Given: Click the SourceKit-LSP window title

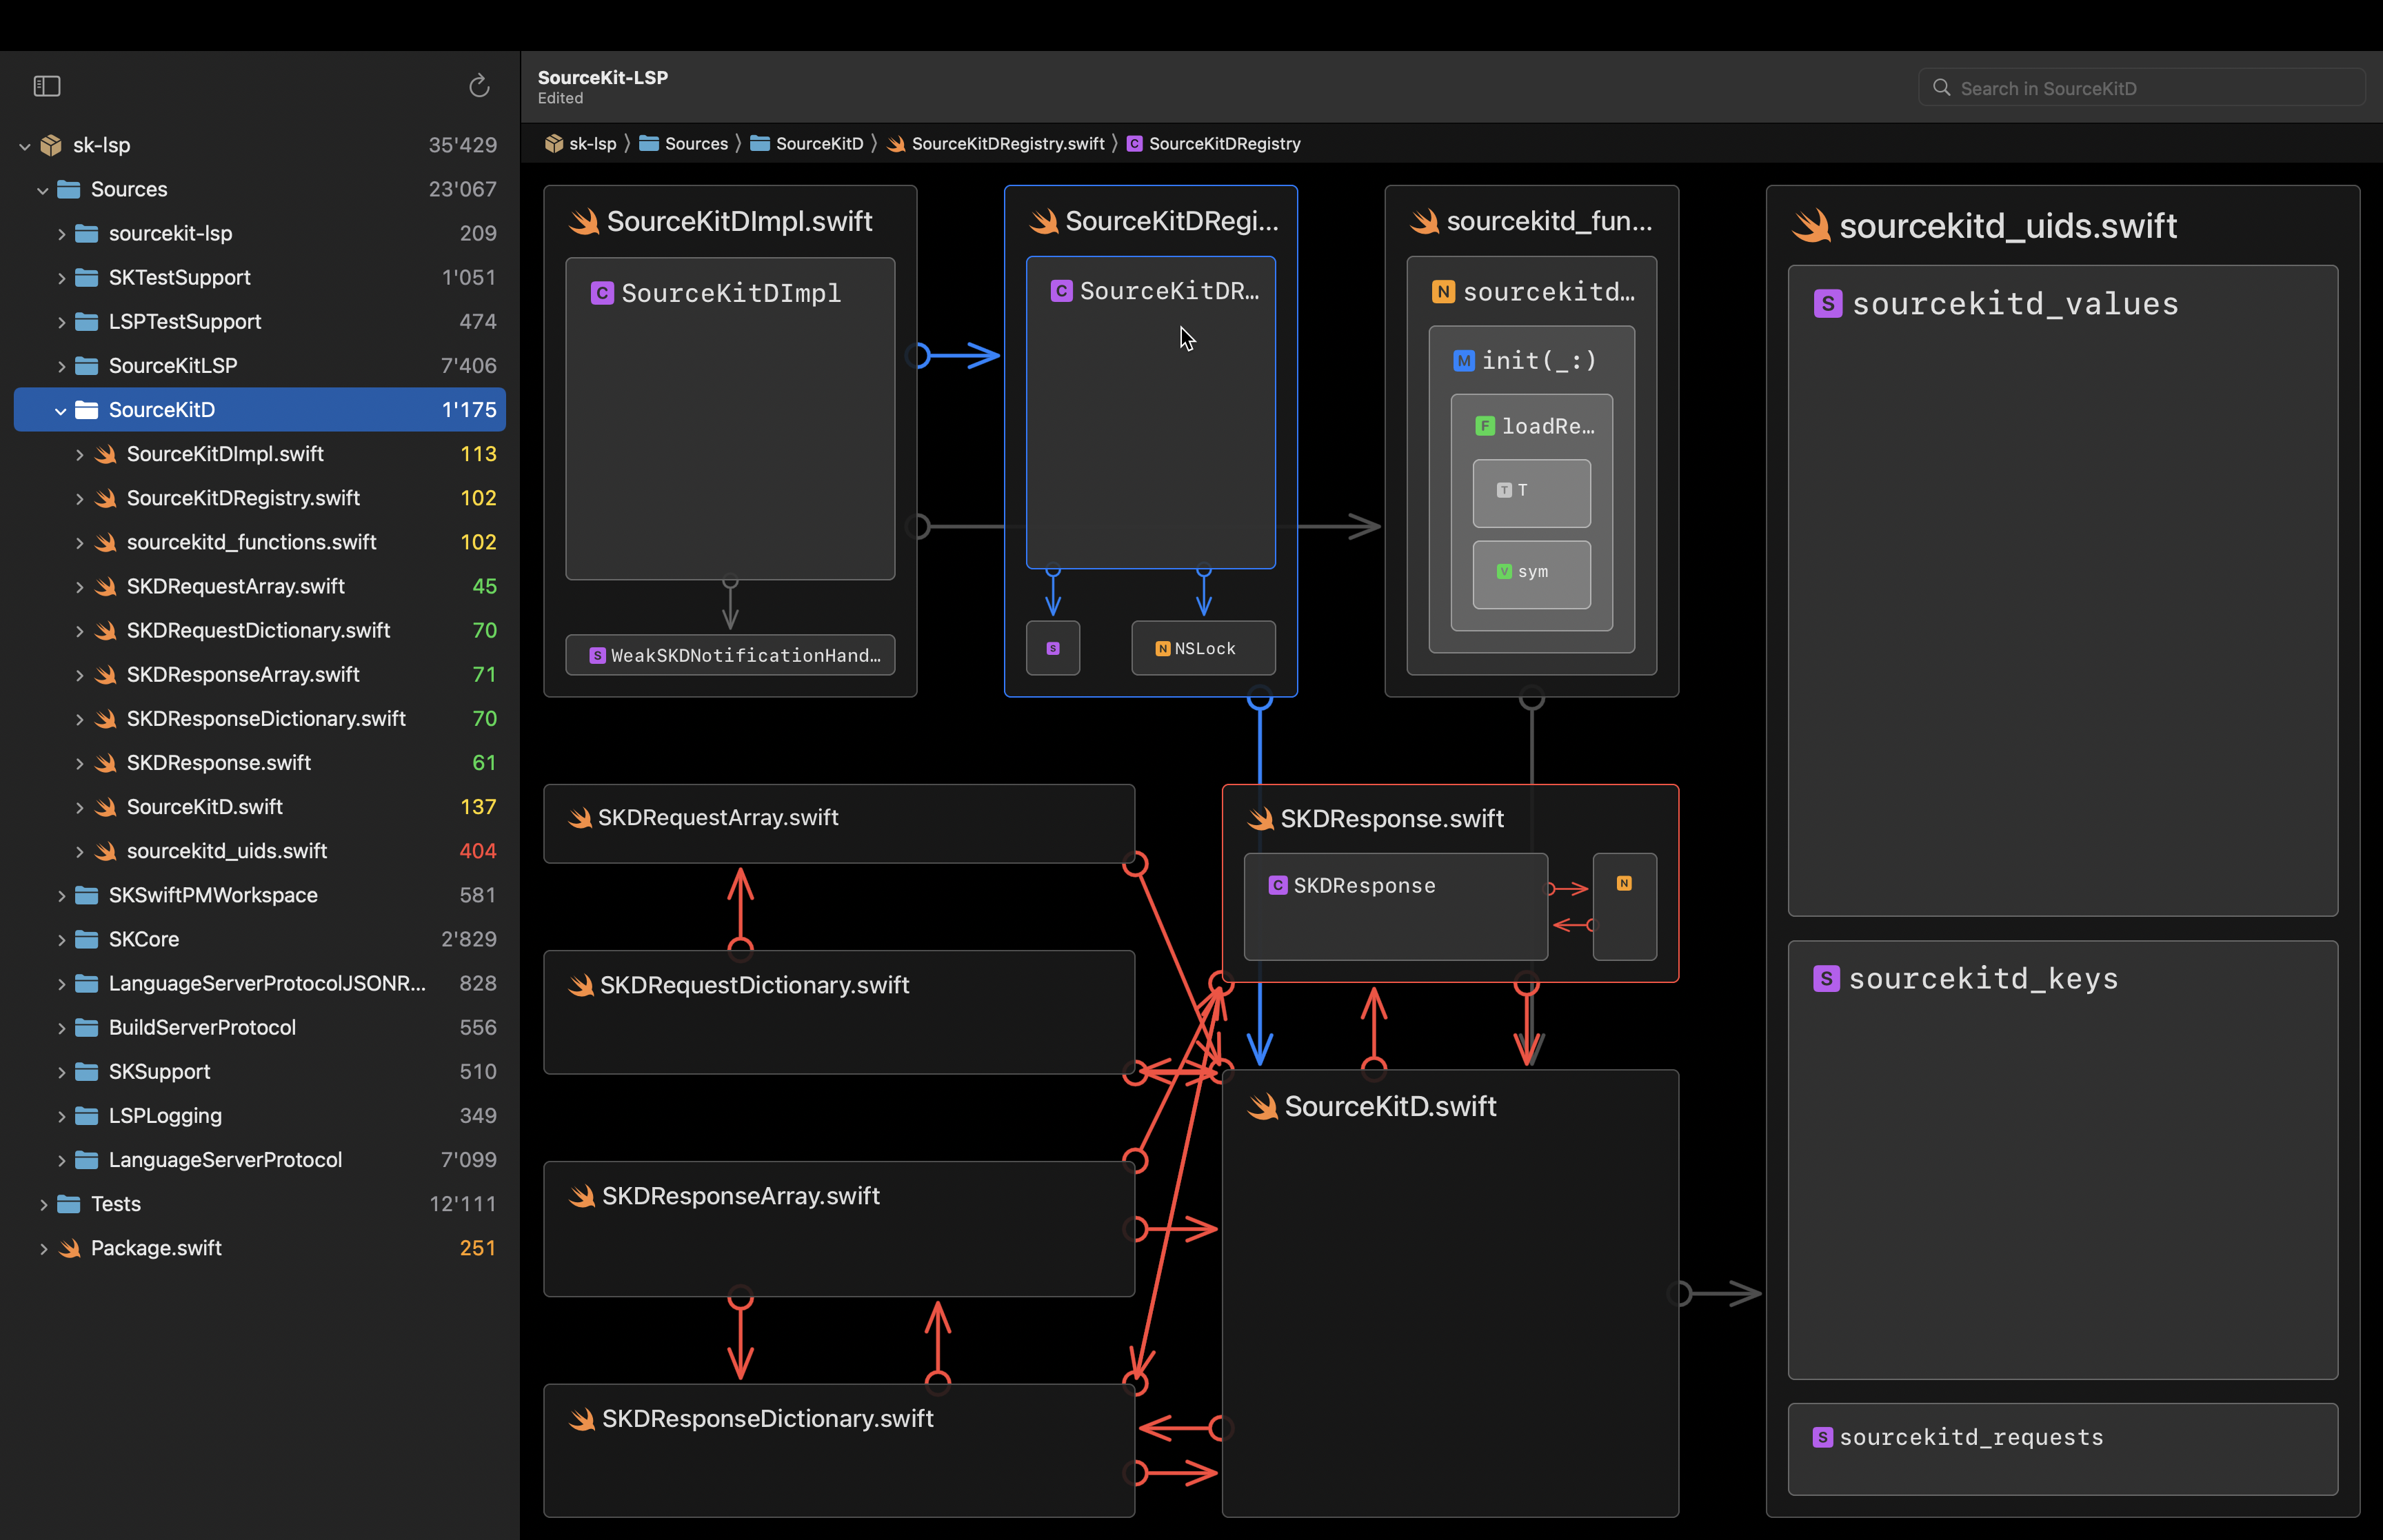Looking at the screenshot, I should coord(602,77).
